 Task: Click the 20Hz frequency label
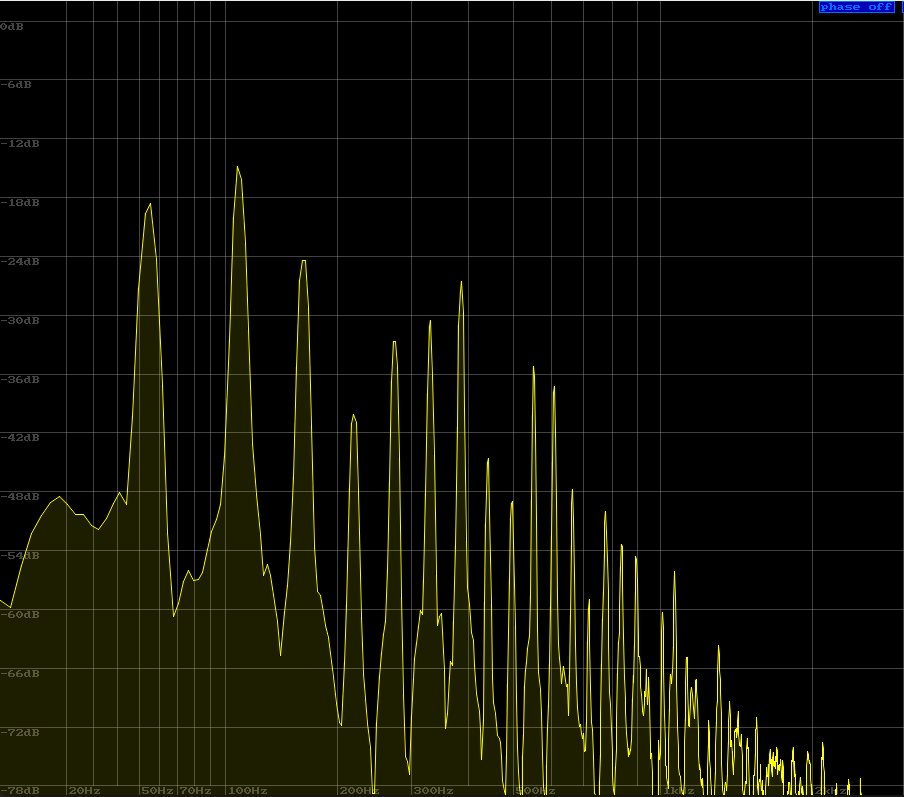click(85, 791)
